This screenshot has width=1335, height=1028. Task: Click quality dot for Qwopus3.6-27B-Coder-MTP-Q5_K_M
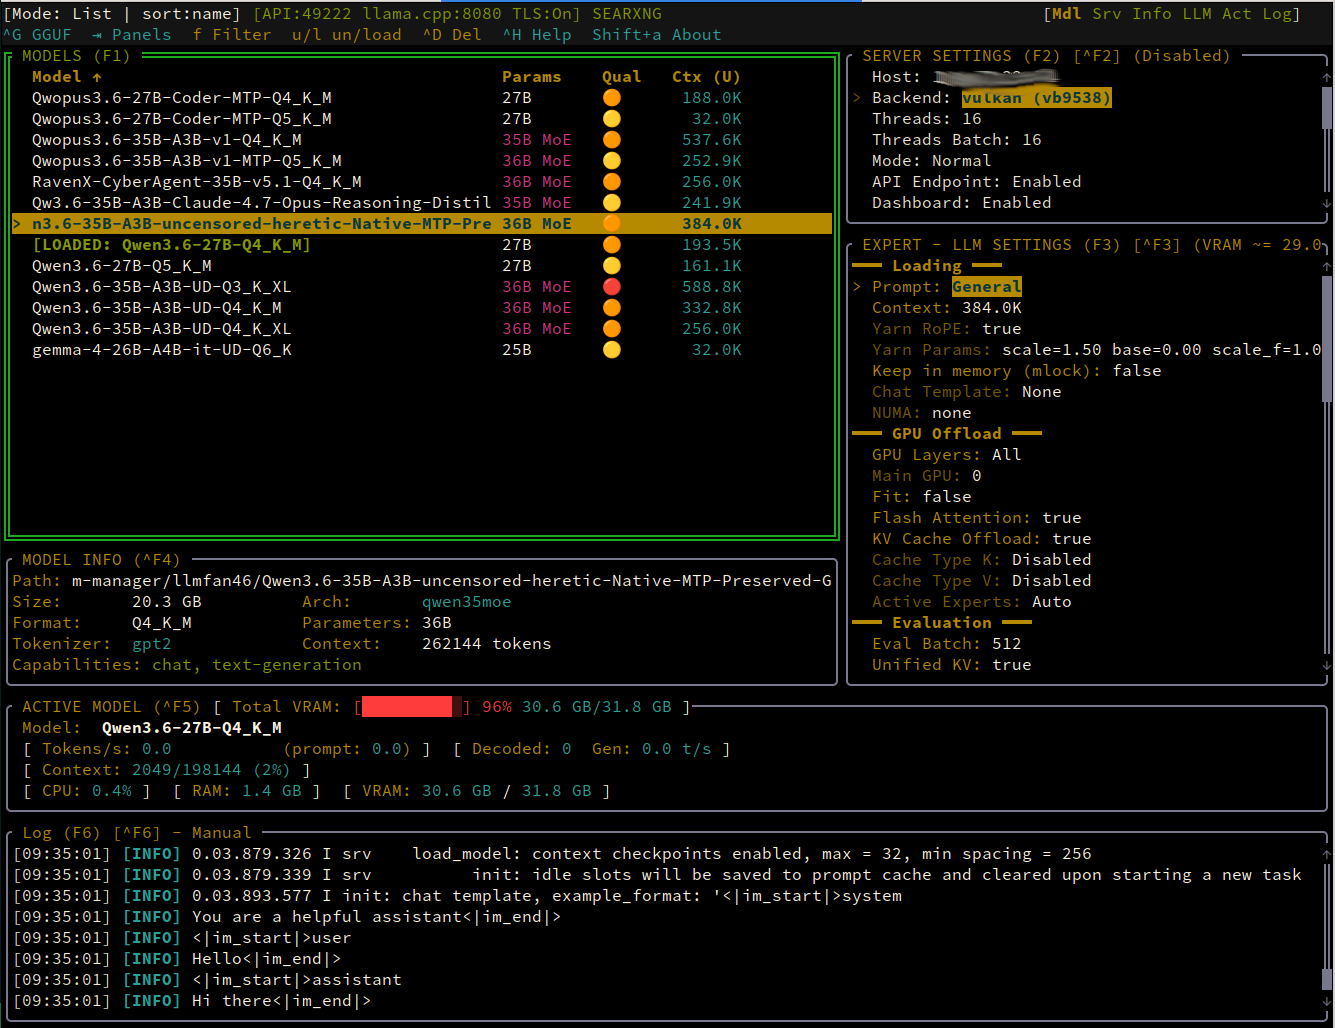611,119
